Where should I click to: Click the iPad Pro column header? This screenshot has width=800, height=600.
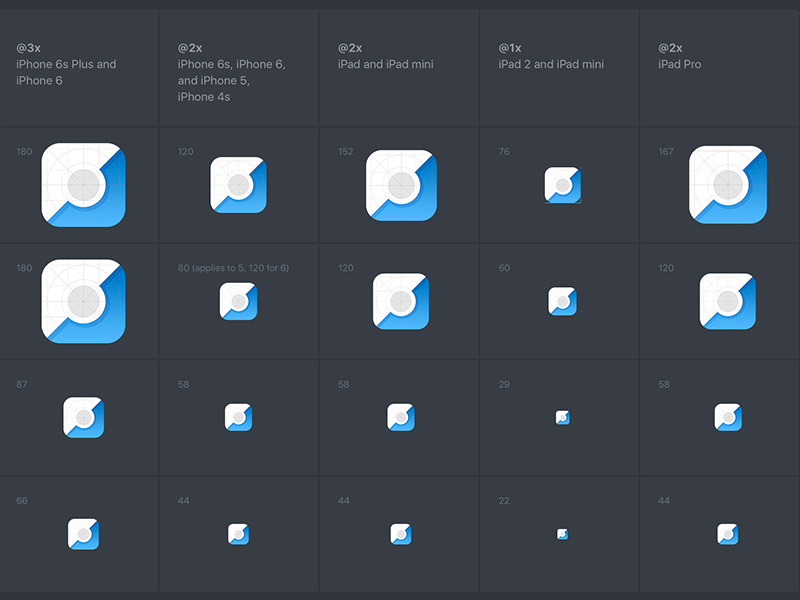pos(680,55)
